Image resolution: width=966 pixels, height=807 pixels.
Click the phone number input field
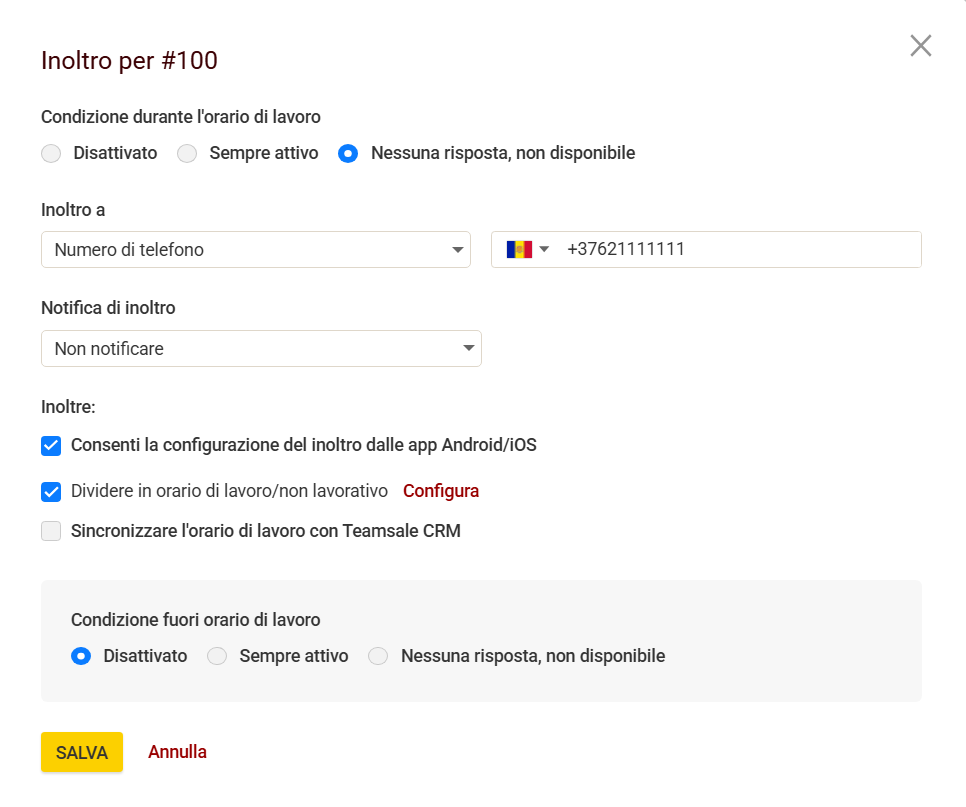click(738, 250)
